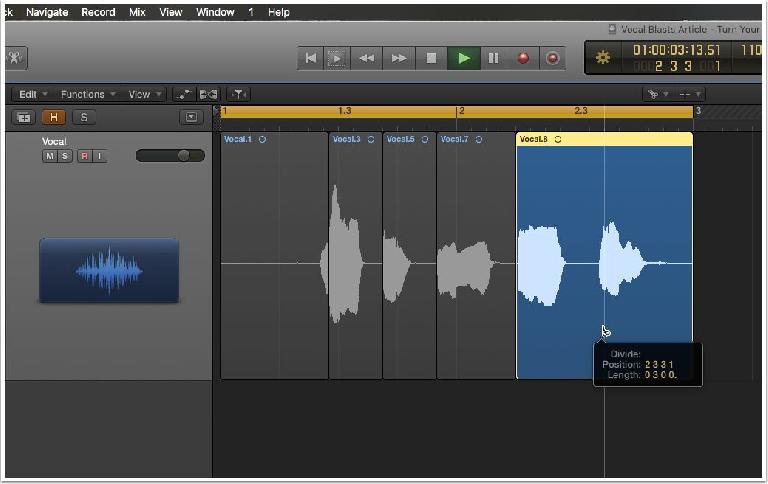Expand the tracks area View dropdown
This screenshot has height=484, width=768.
click(x=144, y=94)
